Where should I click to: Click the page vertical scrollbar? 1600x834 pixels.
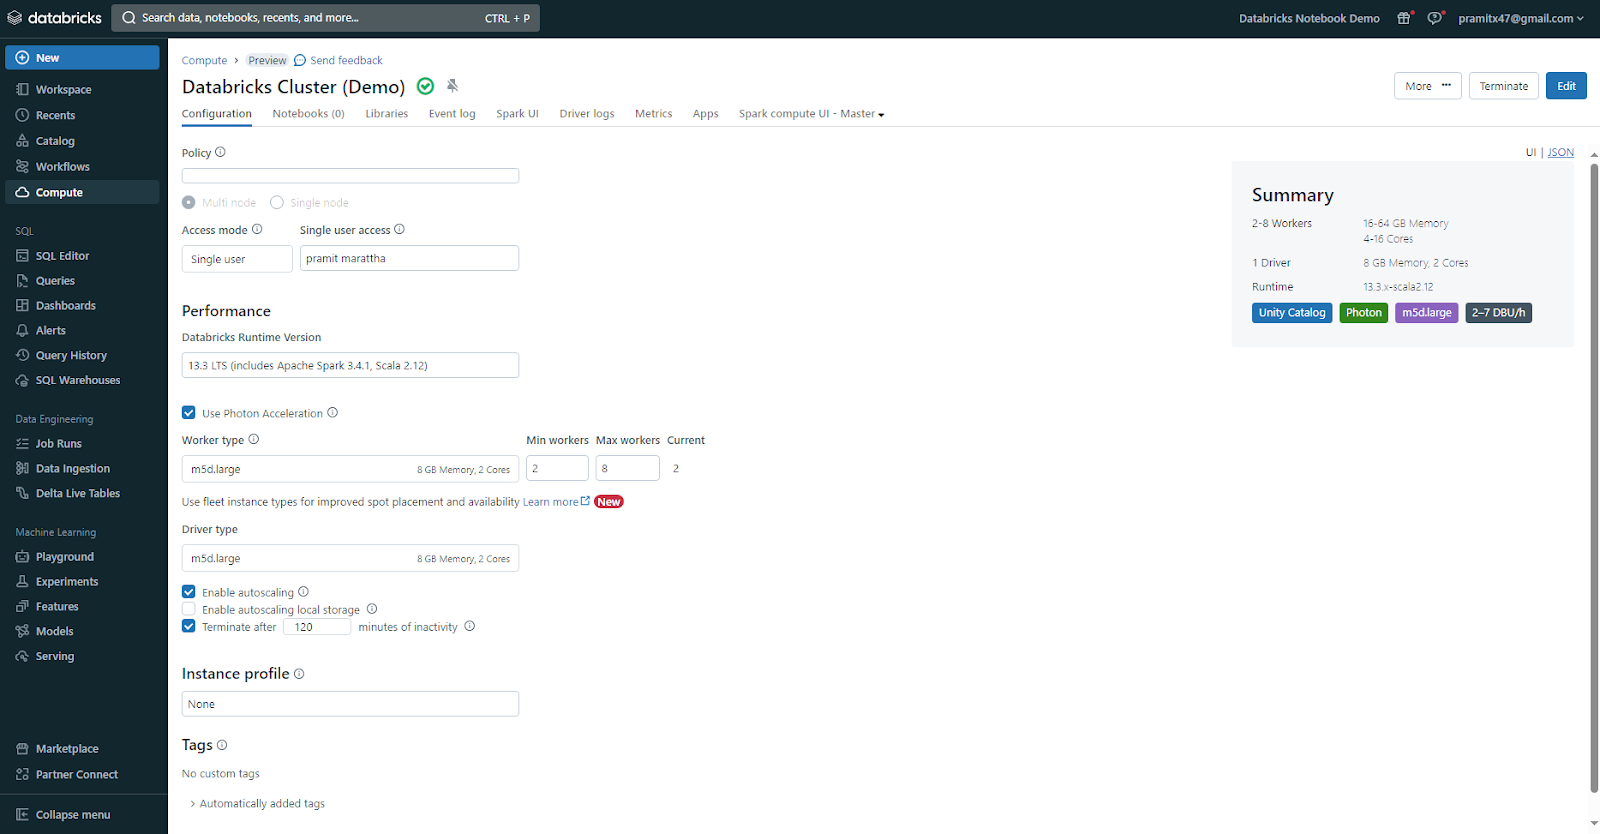click(1593, 478)
